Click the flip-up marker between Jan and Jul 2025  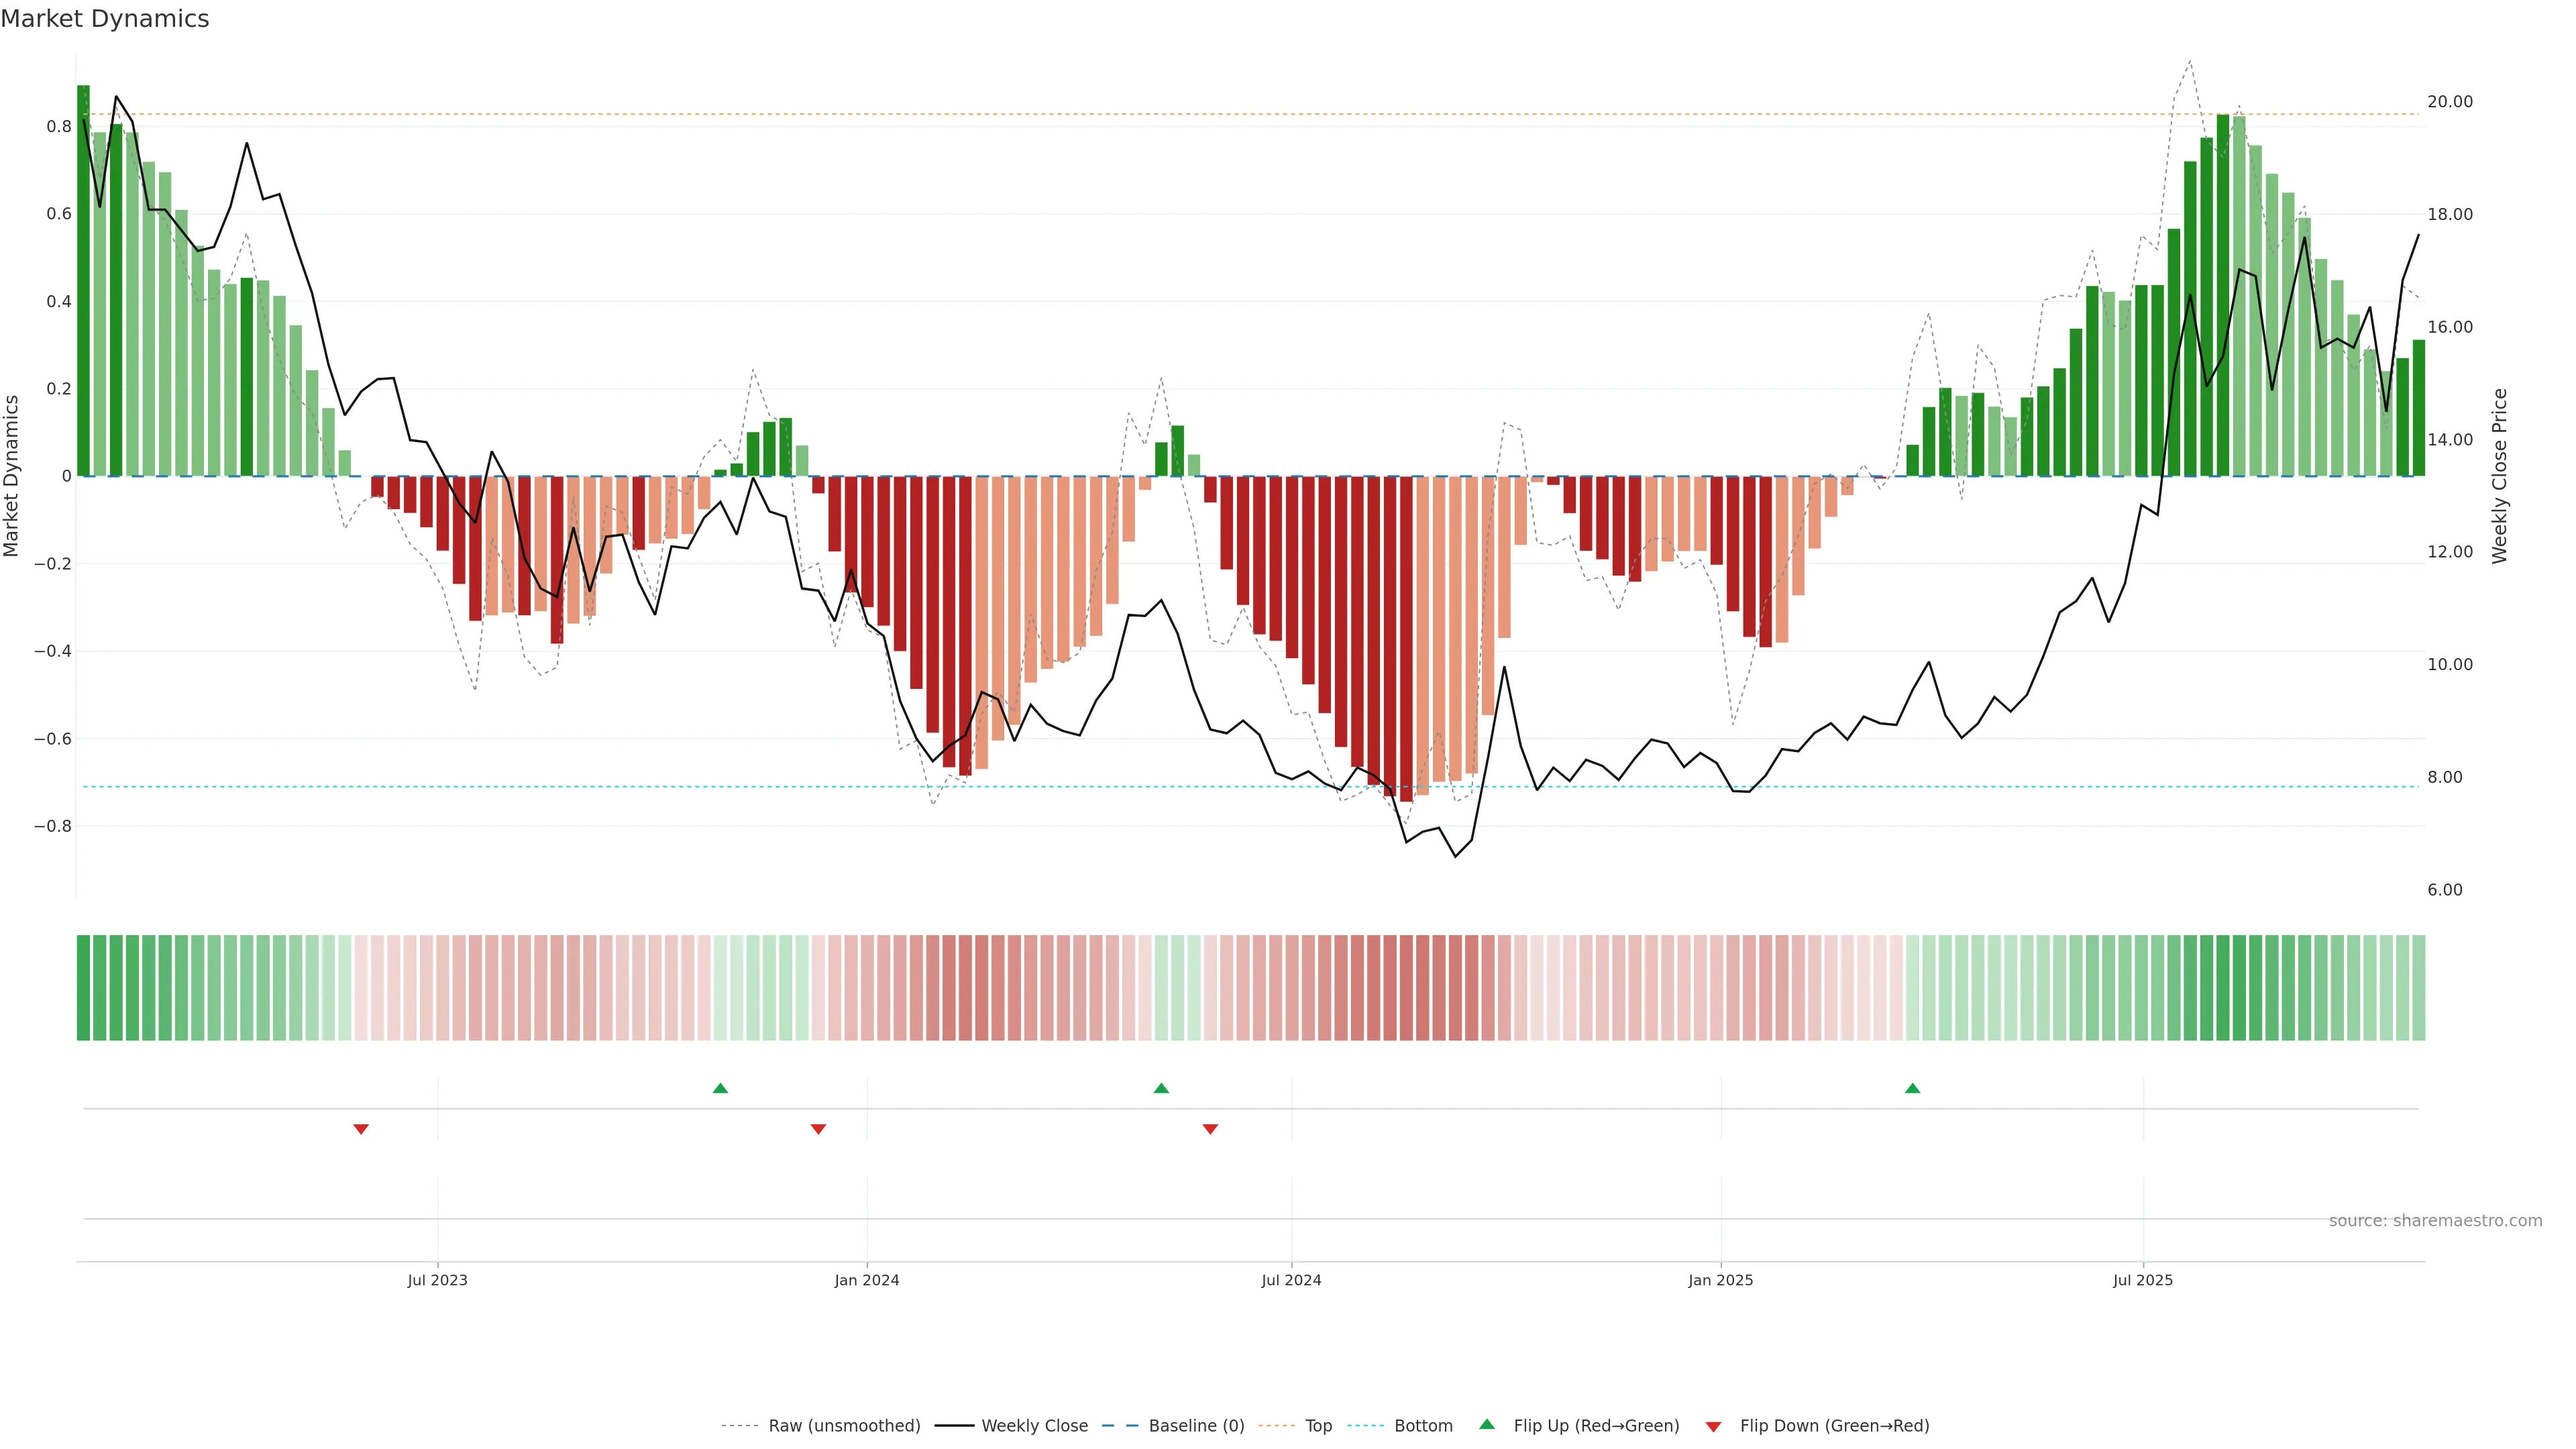[1912, 1088]
